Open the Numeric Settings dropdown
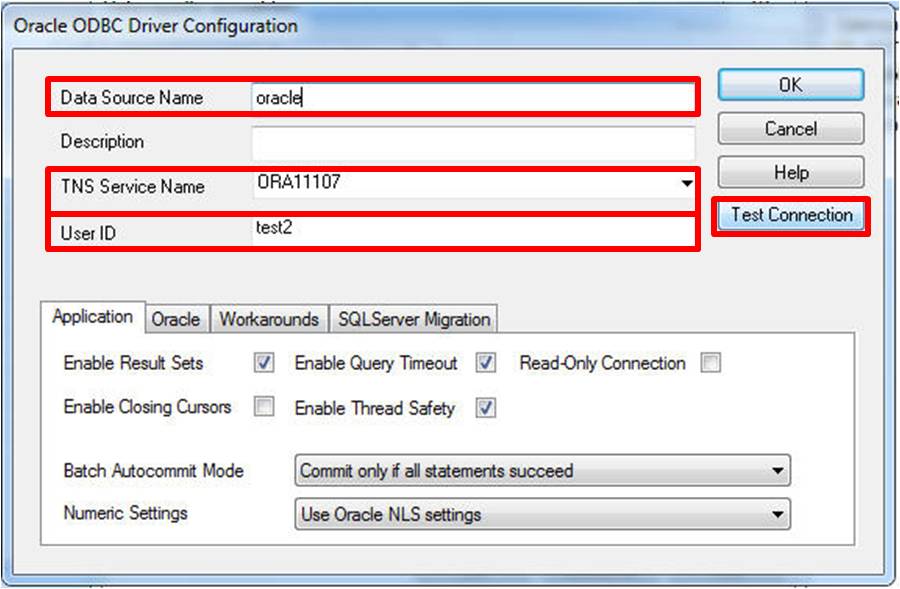 [x=778, y=515]
